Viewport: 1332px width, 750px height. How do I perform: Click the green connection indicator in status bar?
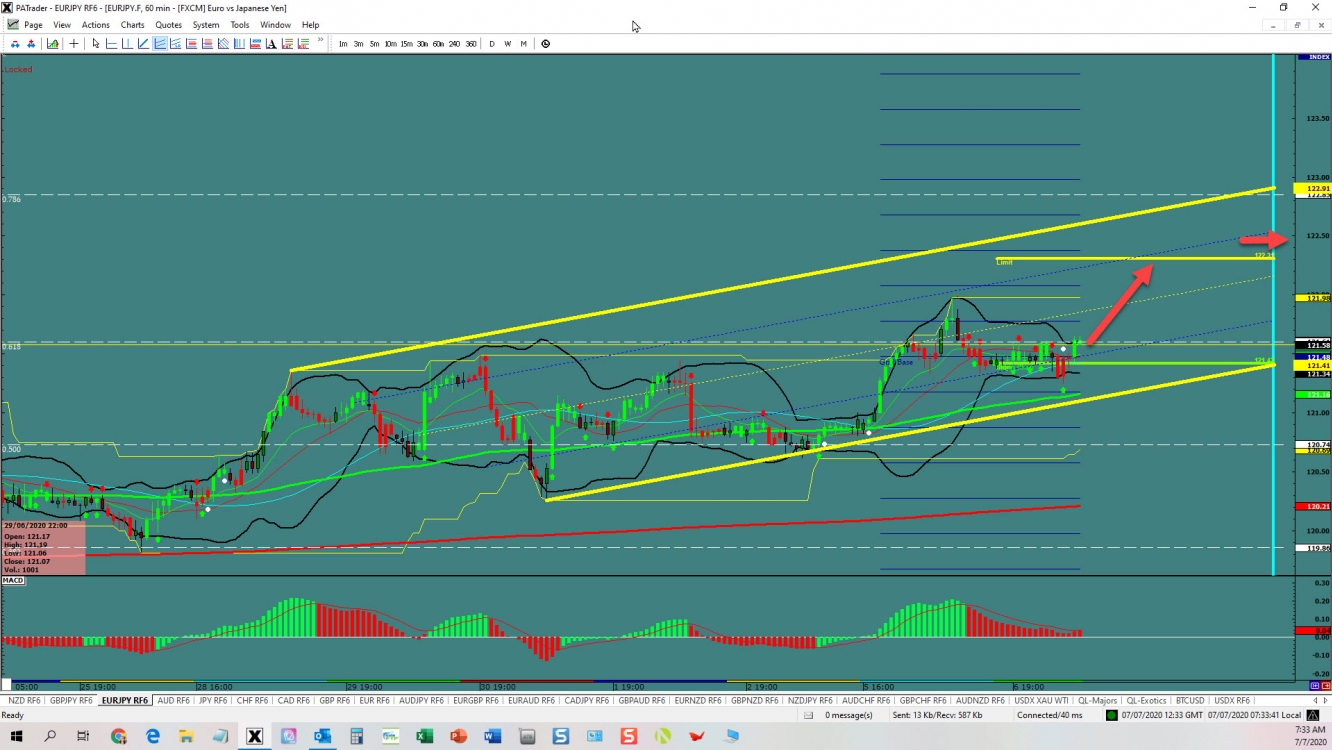tap(1112, 715)
